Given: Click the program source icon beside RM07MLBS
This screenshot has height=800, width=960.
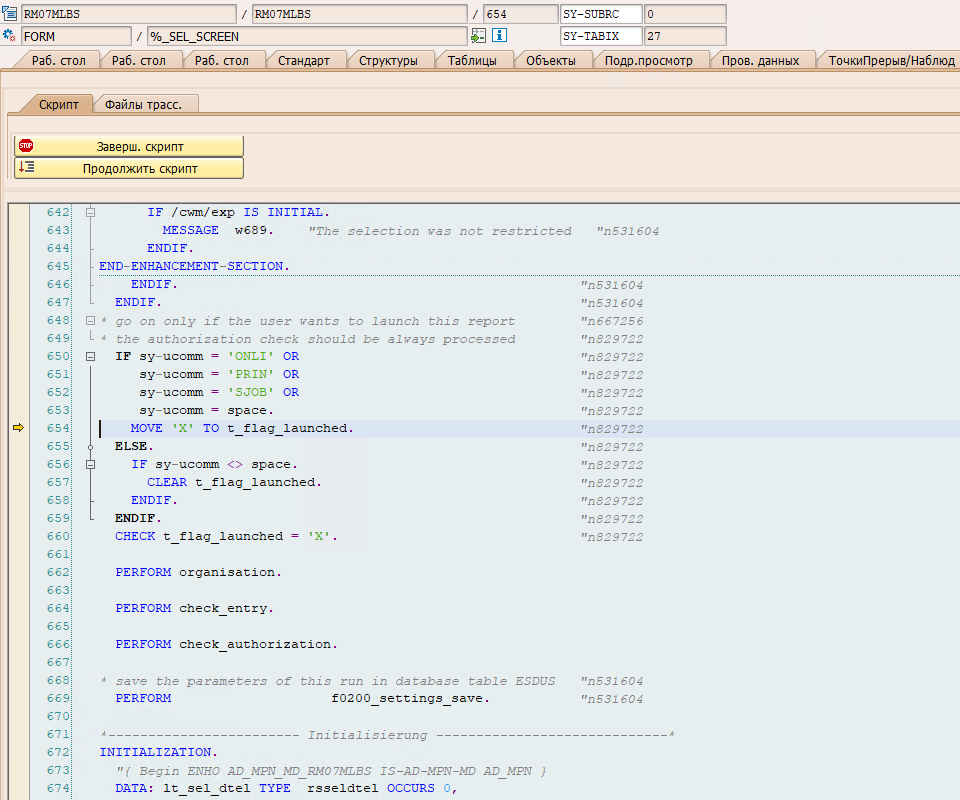Looking at the screenshot, I should (x=10, y=14).
